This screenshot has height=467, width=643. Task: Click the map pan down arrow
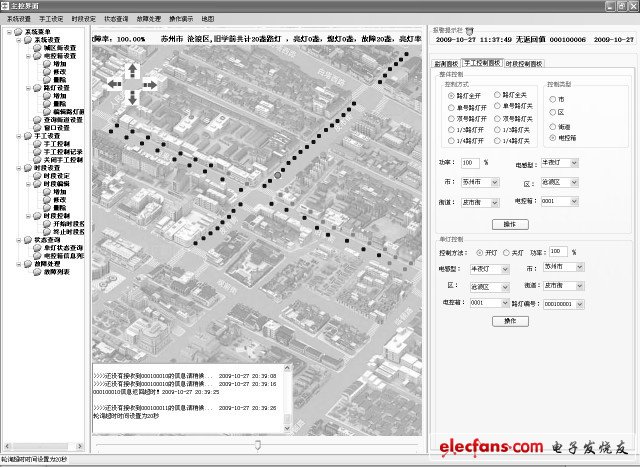(x=132, y=98)
